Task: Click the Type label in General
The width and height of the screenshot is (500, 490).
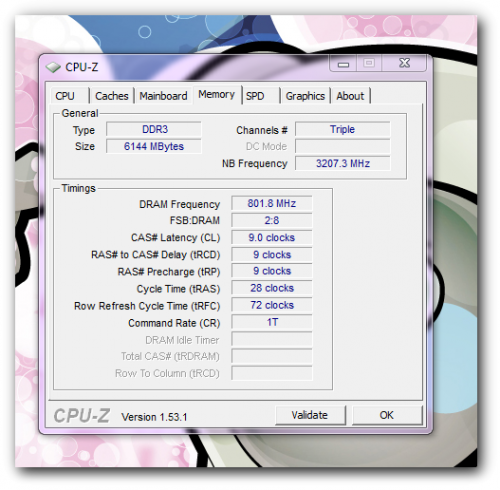Action: point(84,130)
